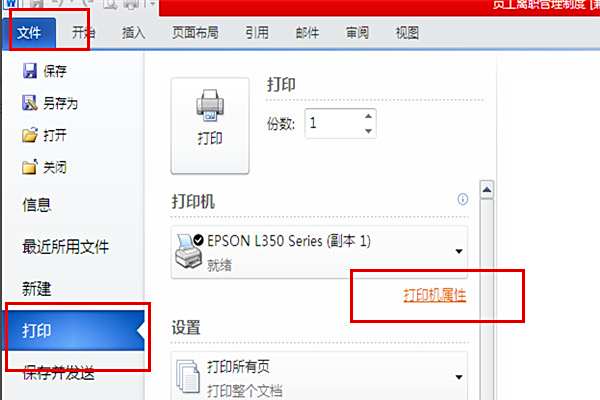Increase copies count with up arrow
The width and height of the screenshot is (600, 400).
pos(368,116)
